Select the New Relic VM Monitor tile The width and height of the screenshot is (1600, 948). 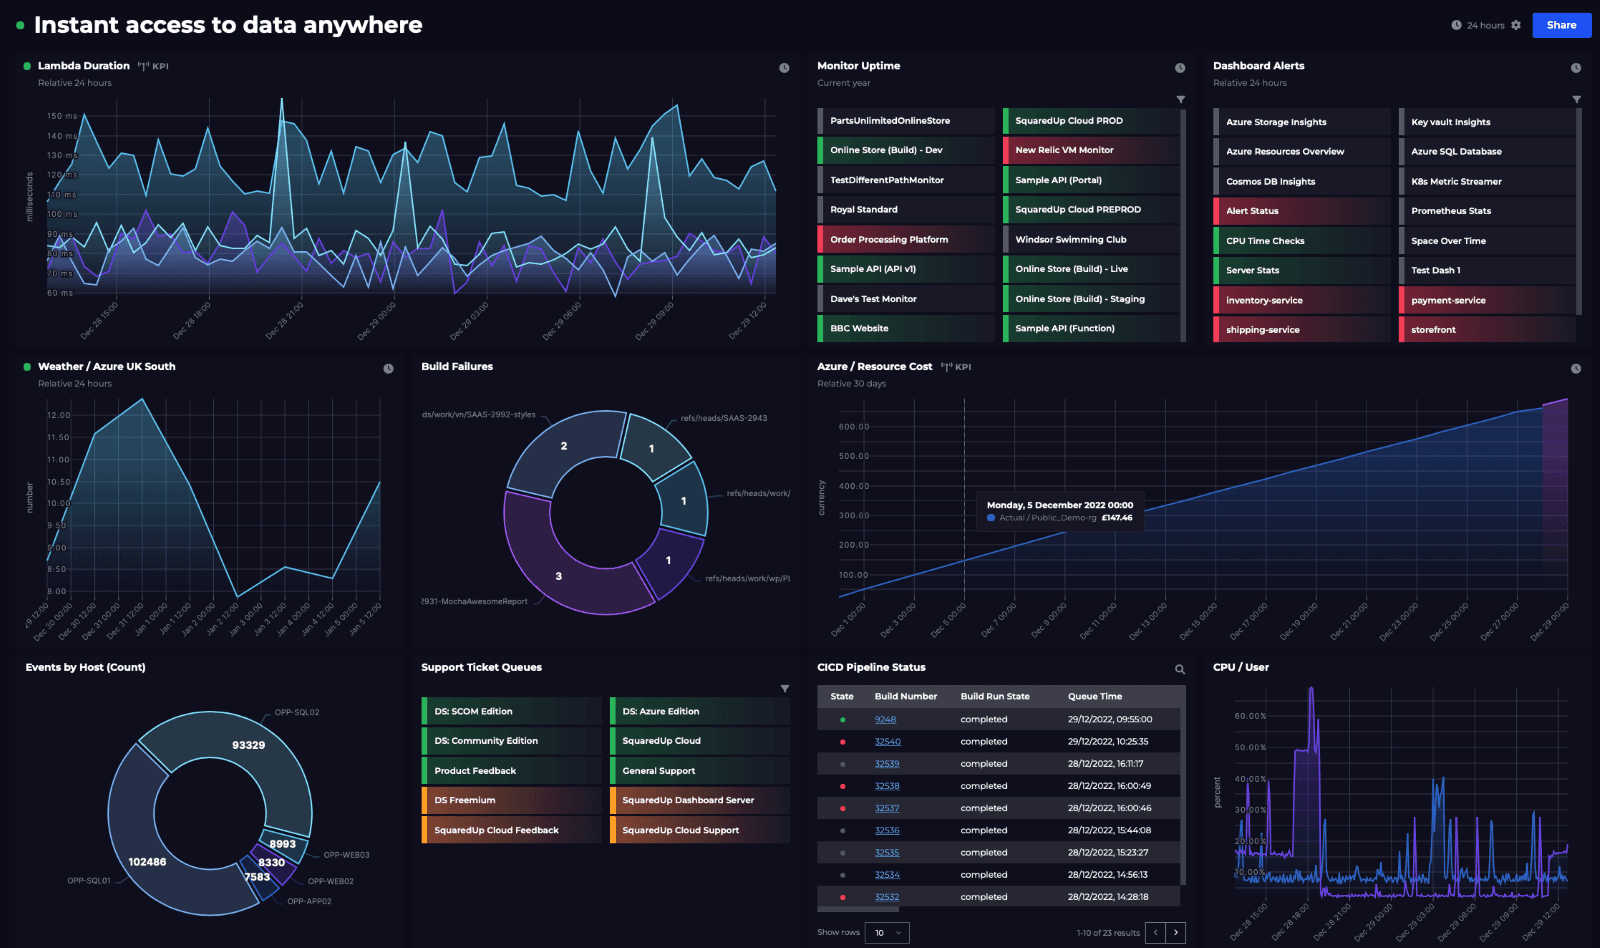(x=1092, y=148)
